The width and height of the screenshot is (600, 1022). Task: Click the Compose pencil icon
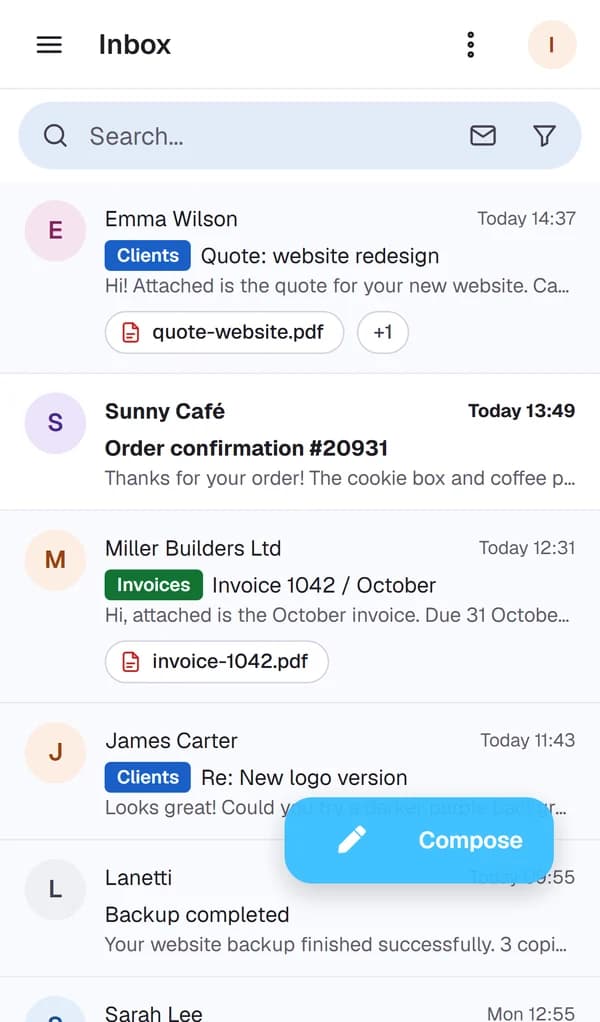point(352,840)
